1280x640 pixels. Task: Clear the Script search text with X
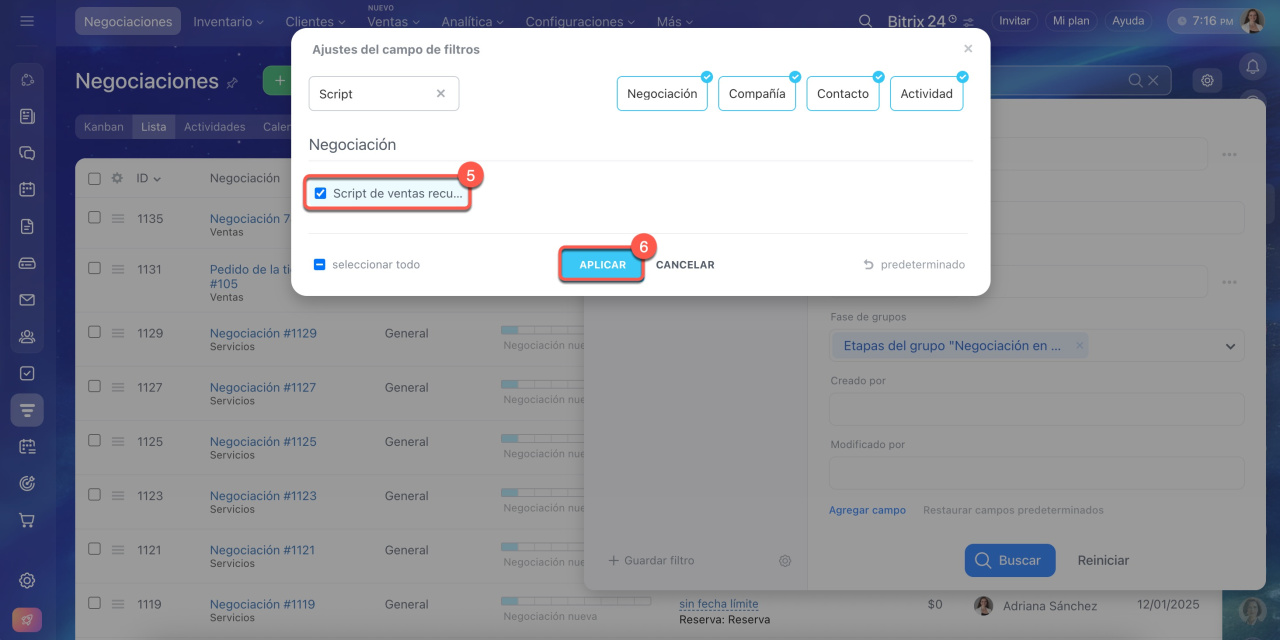click(440, 94)
